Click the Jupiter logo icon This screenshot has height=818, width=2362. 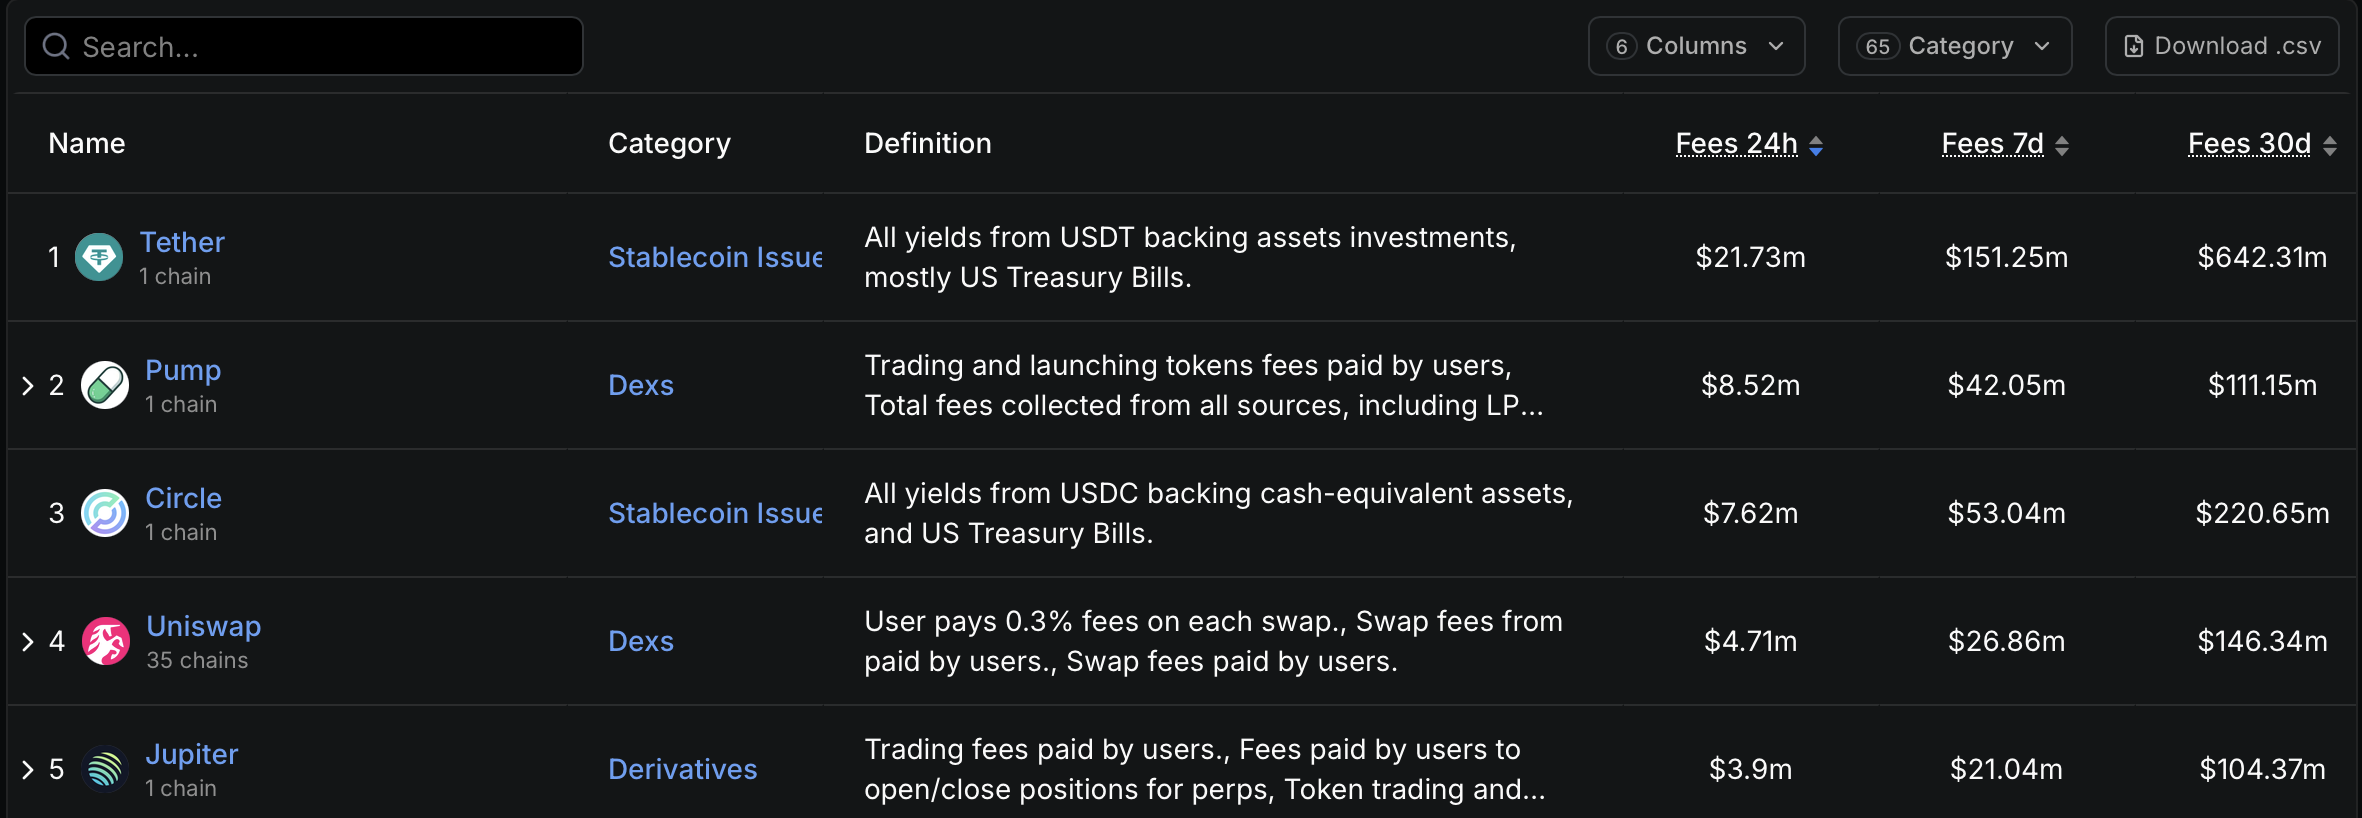(x=105, y=769)
